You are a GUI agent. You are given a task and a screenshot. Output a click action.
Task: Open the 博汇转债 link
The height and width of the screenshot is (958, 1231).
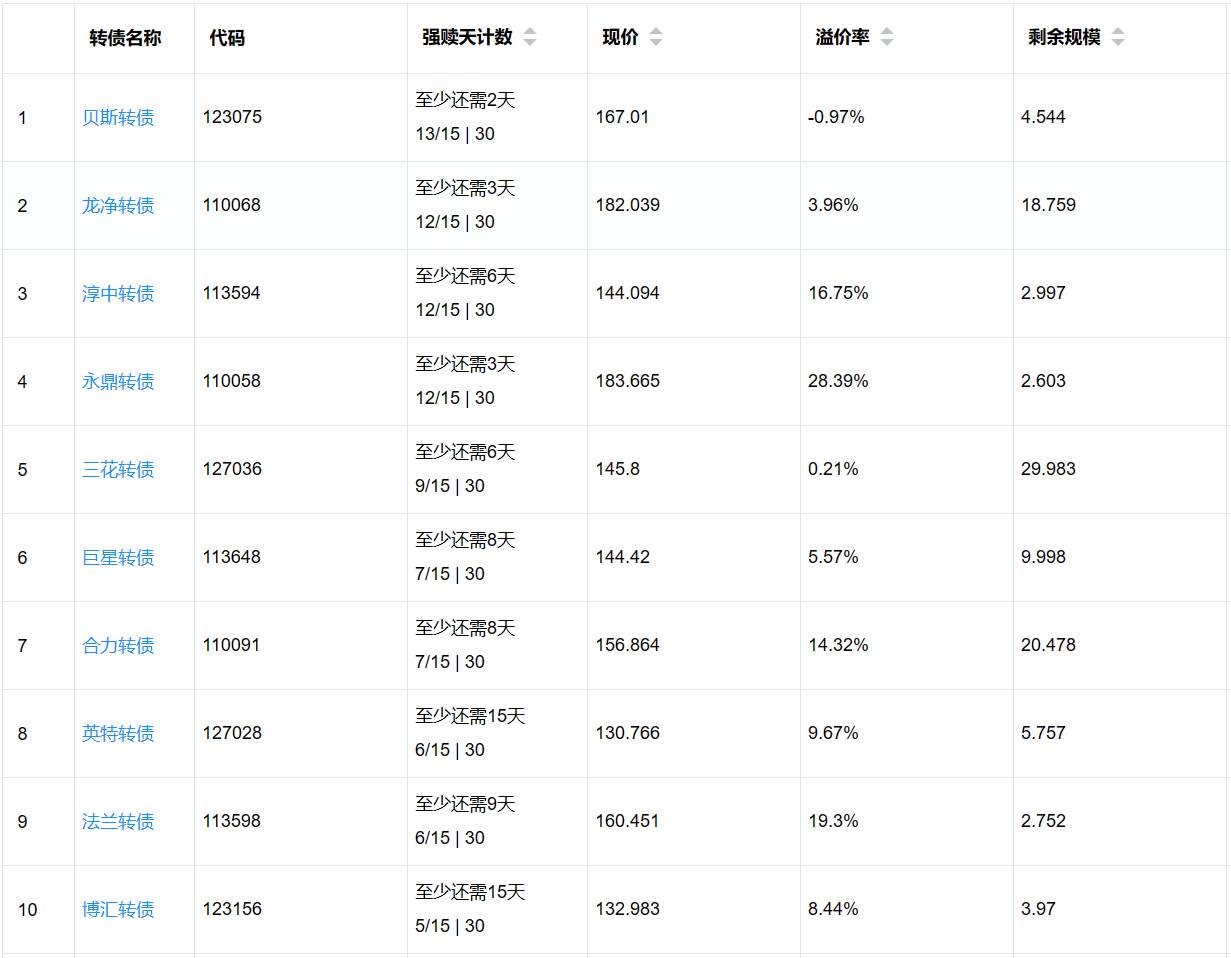click(118, 910)
